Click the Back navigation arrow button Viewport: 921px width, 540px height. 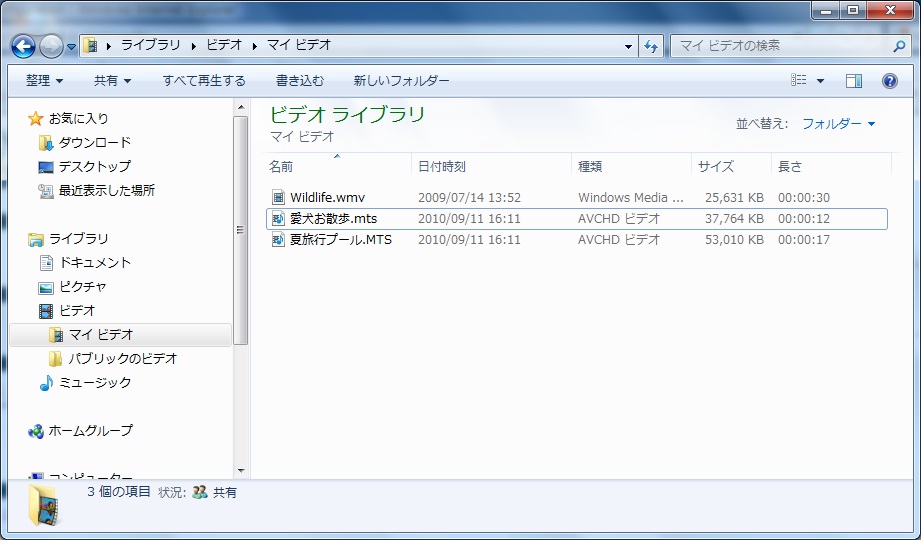pos(23,46)
